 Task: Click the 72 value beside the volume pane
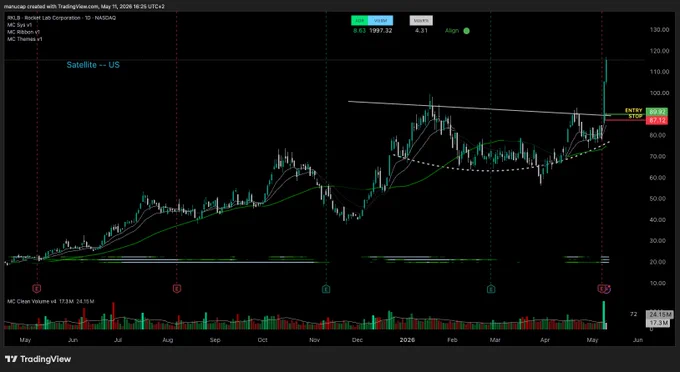[x=634, y=314]
